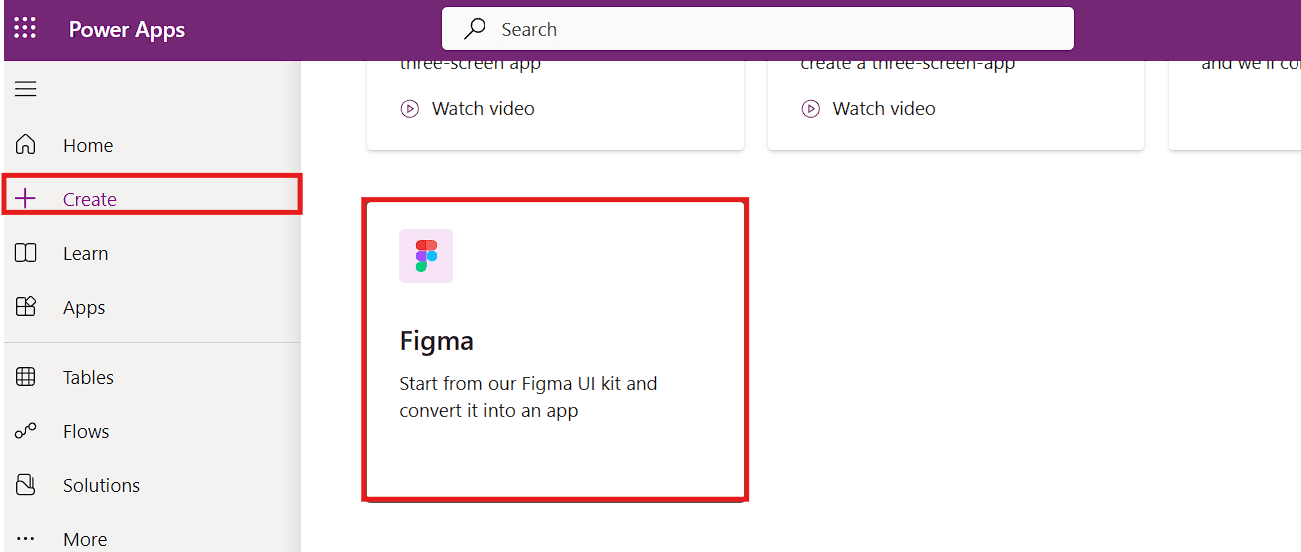Go to Tables in the sidebar
The image size is (1301, 552).
[x=88, y=377]
